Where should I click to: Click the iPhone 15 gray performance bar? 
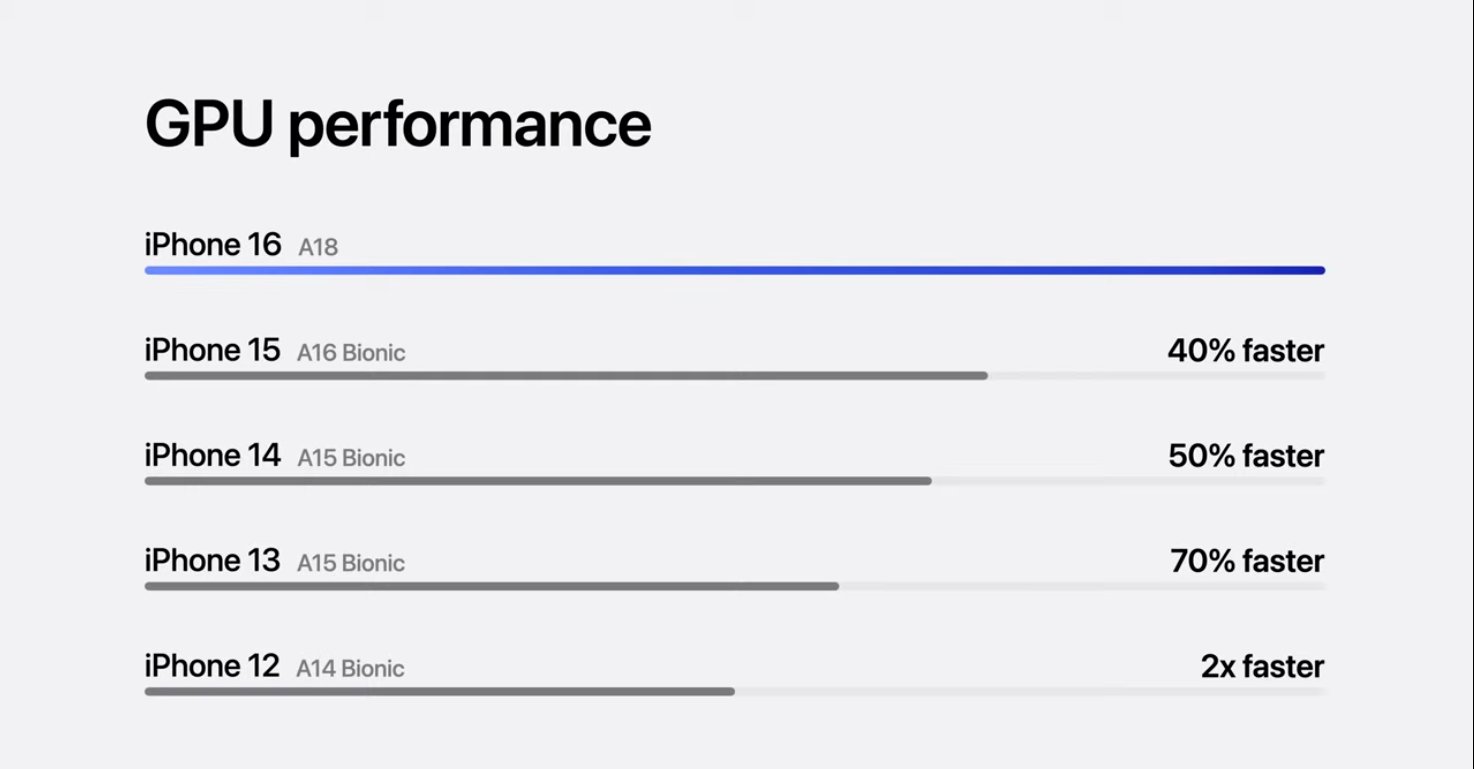point(566,376)
